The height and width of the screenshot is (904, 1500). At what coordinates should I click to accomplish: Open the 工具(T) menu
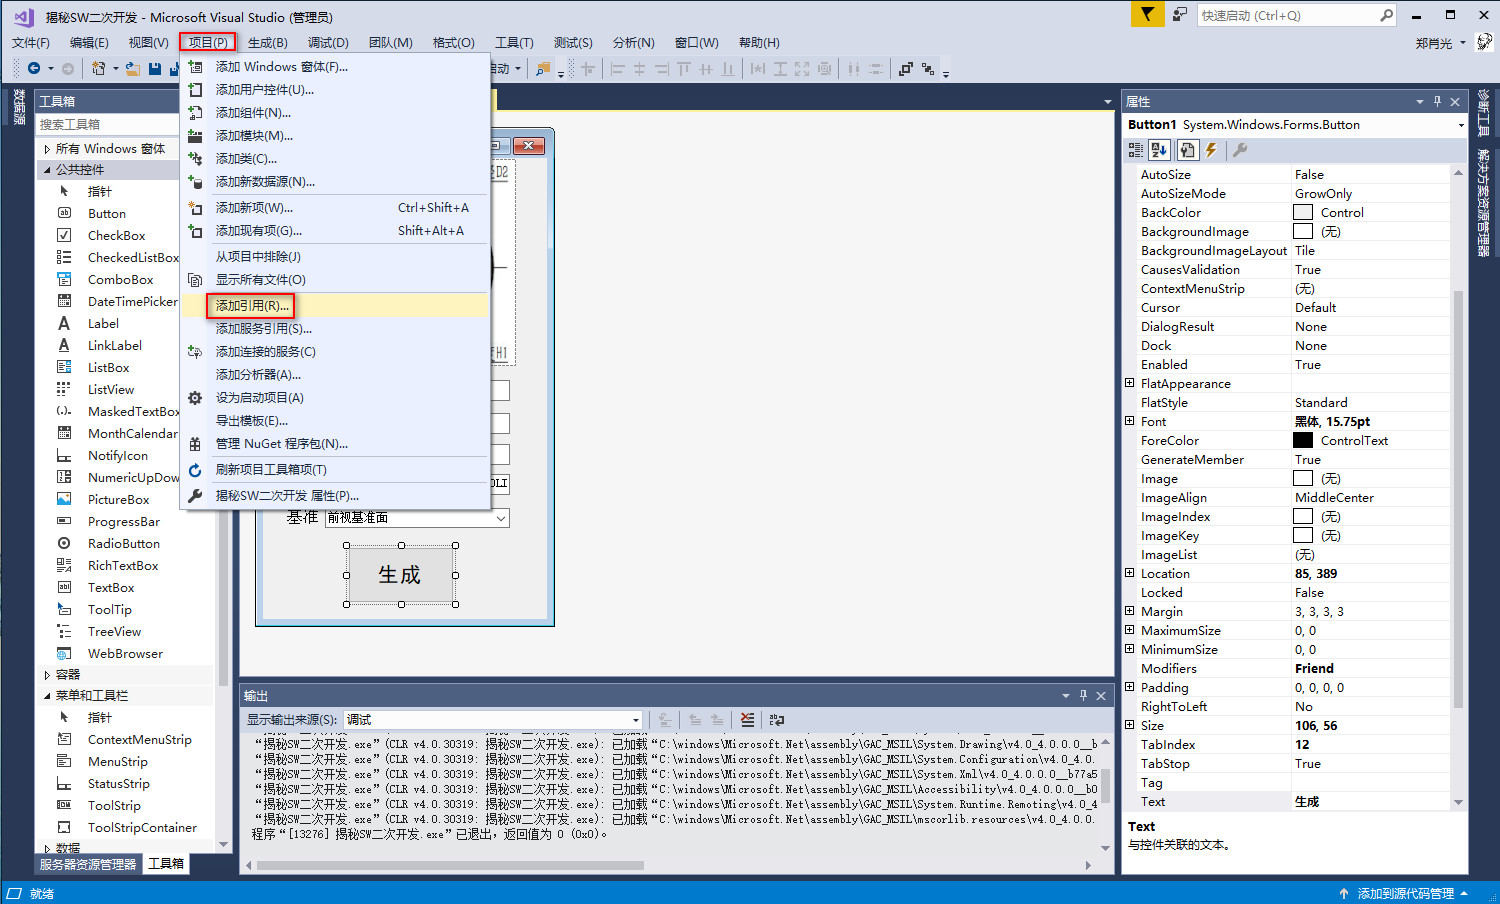(514, 42)
